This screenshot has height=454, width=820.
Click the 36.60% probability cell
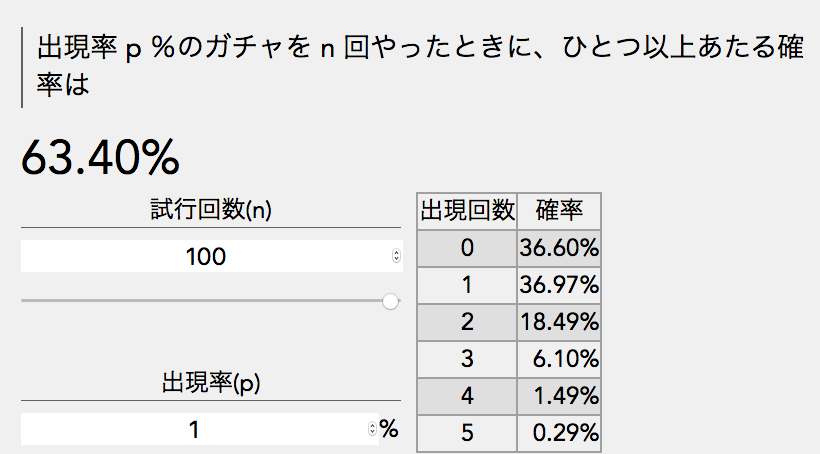[x=559, y=248]
